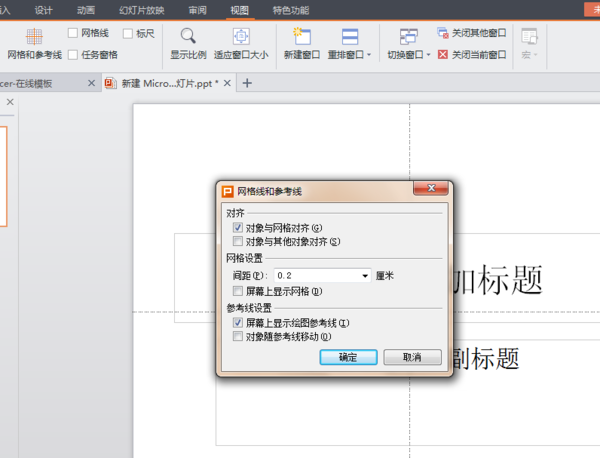
Task: Open Grid and Guides (网格和参考线) icon
Action: (34, 36)
